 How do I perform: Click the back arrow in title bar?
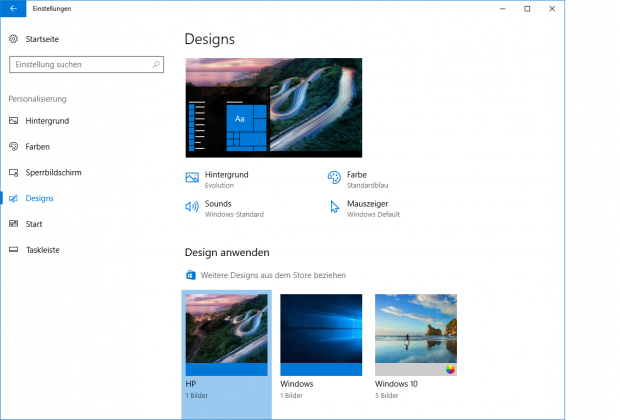pos(13,8)
